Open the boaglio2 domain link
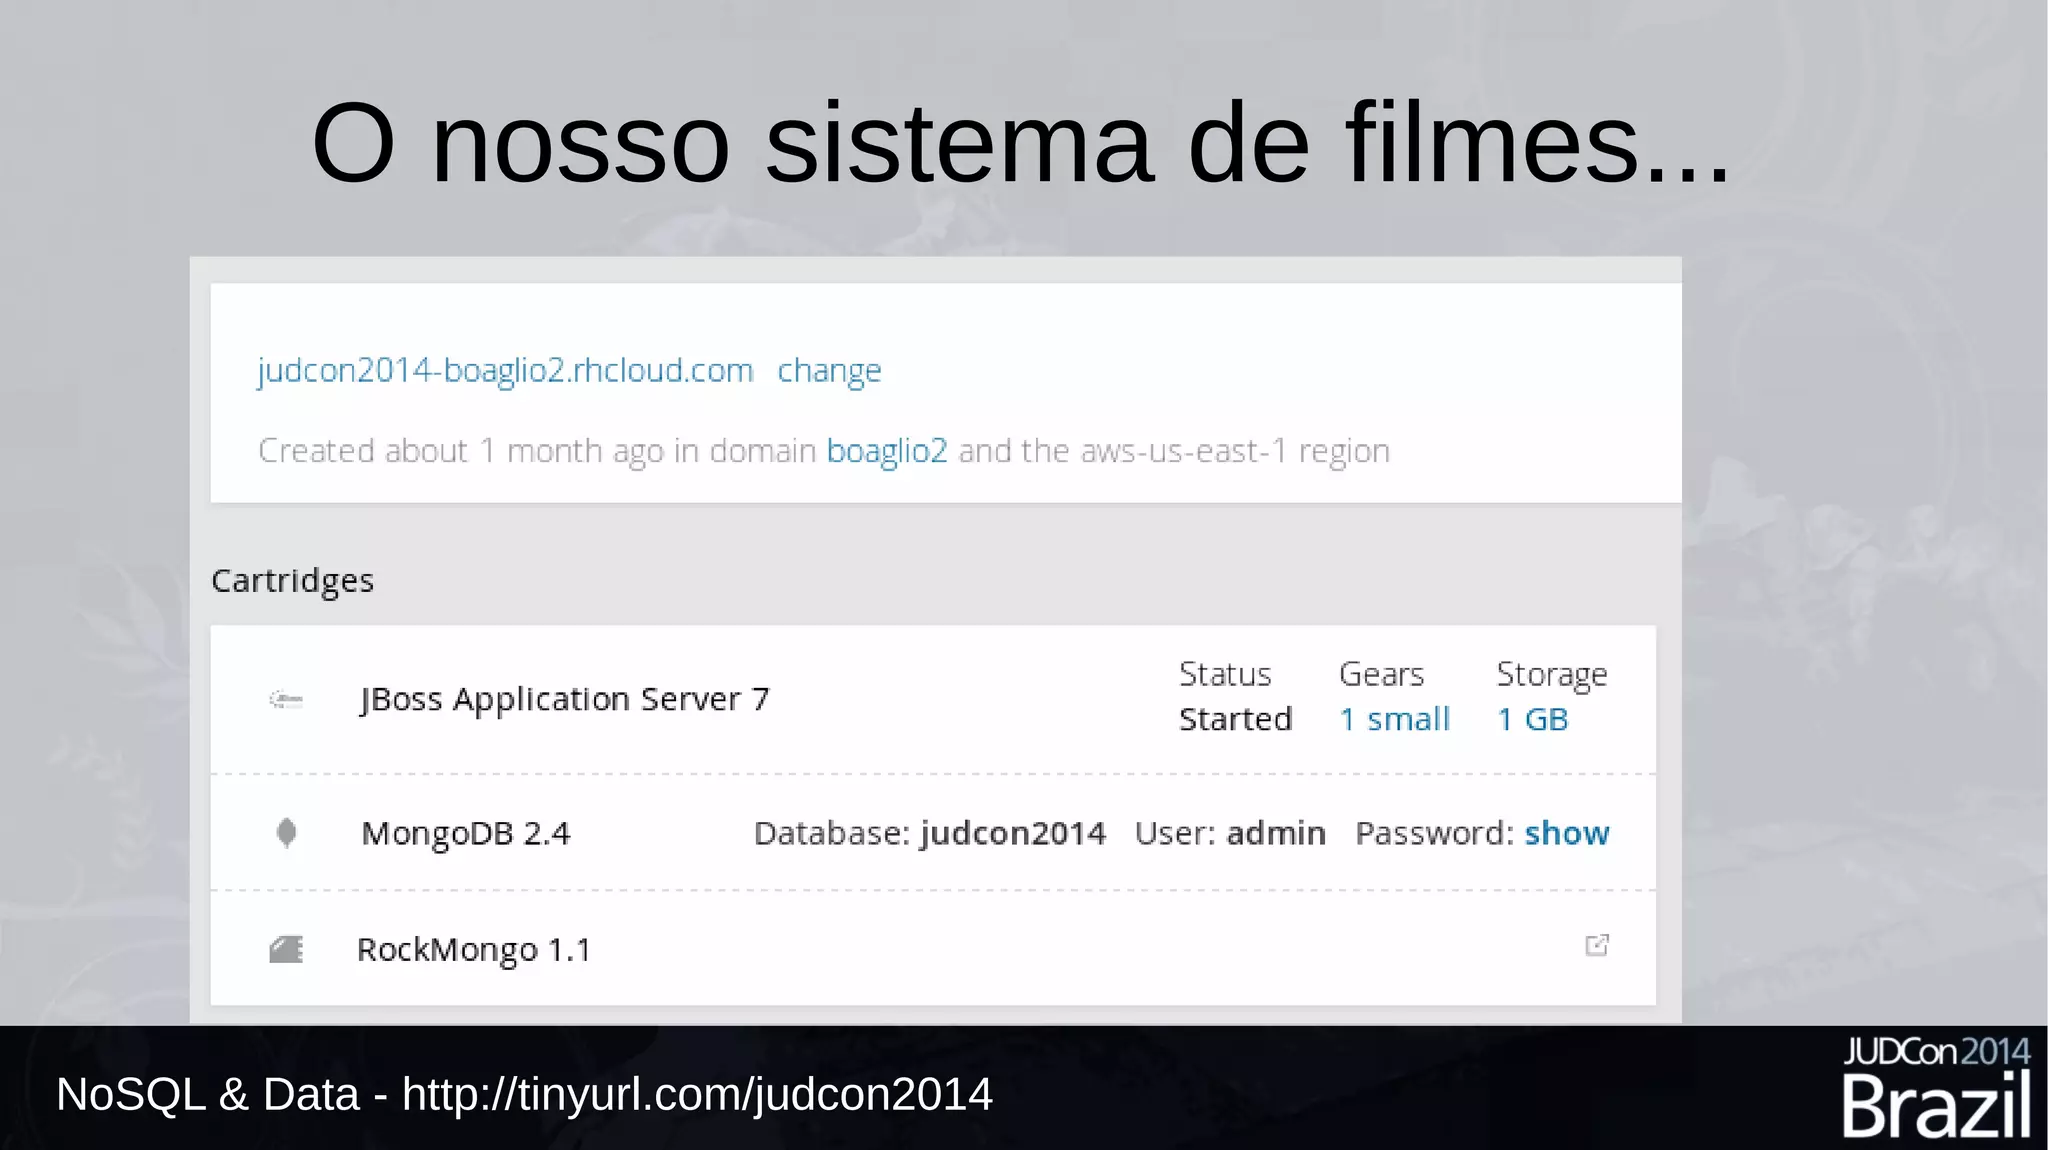The height and width of the screenshot is (1150, 2048). tap(887, 452)
